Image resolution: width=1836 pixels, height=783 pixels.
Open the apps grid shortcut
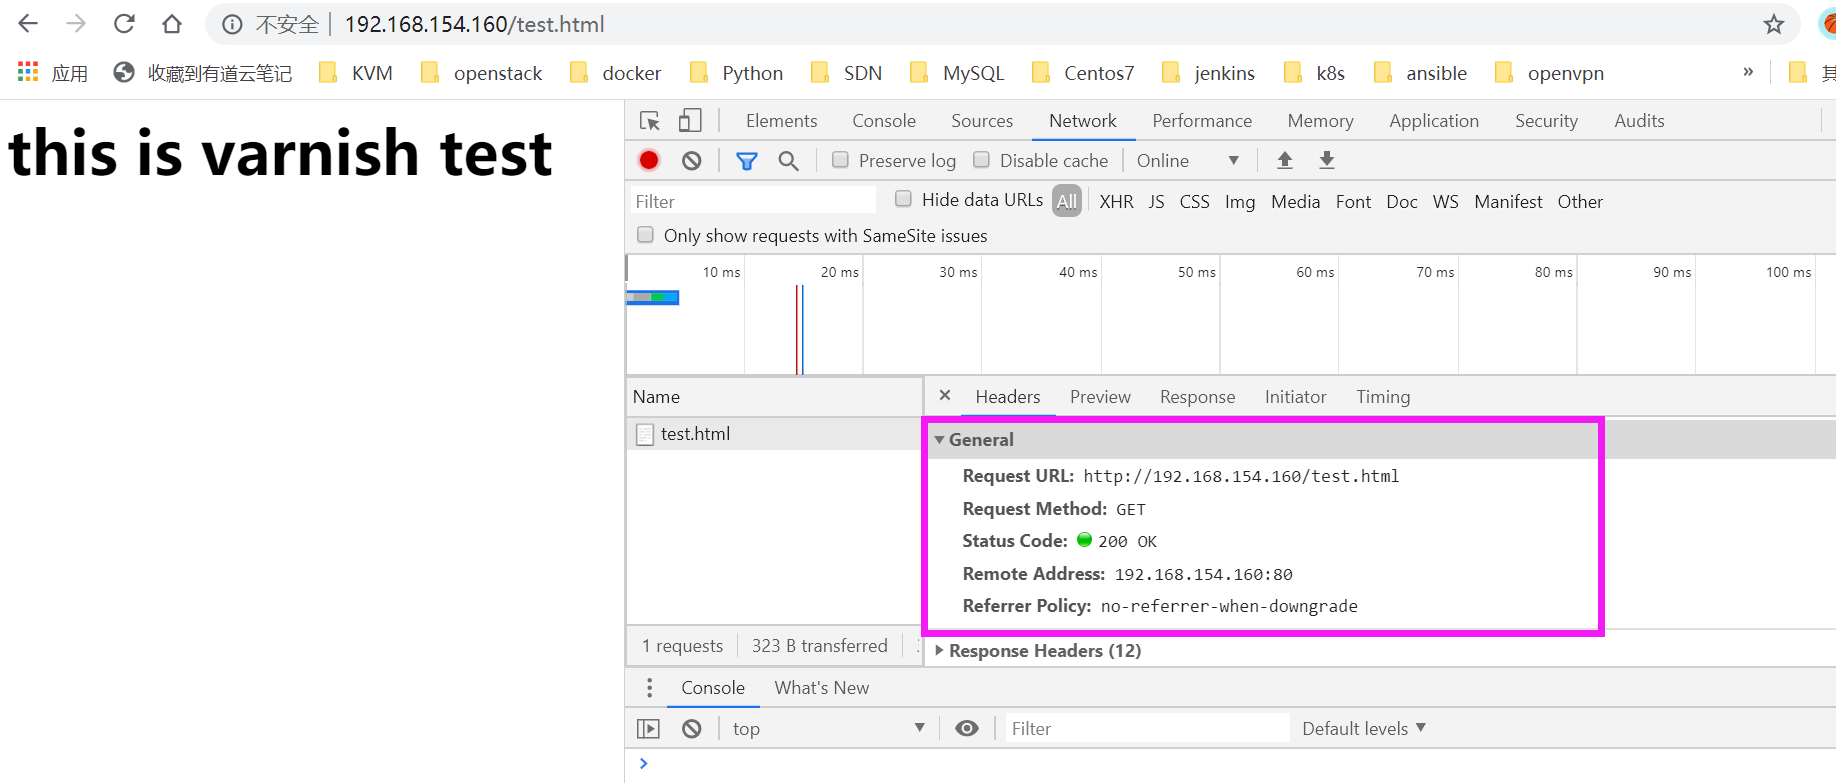[52, 73]
